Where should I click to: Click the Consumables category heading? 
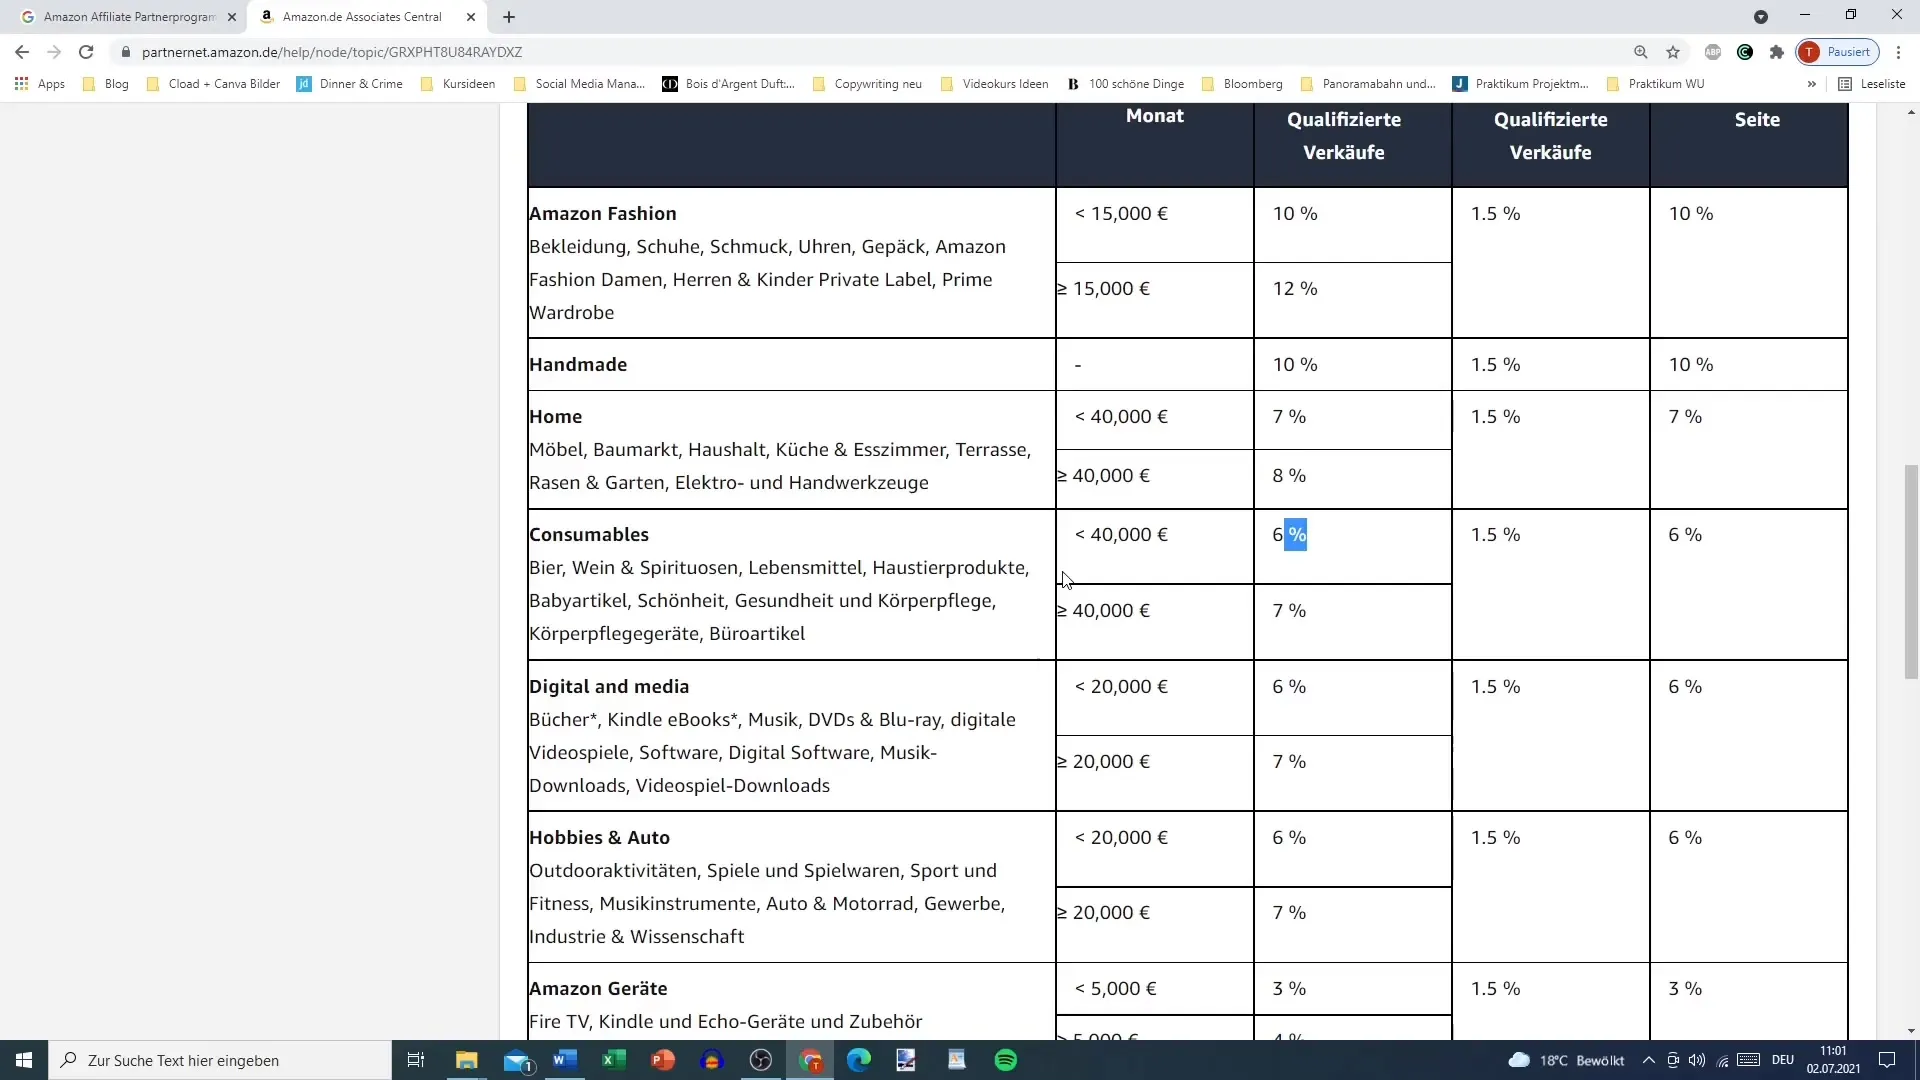(x=589, y=534)
